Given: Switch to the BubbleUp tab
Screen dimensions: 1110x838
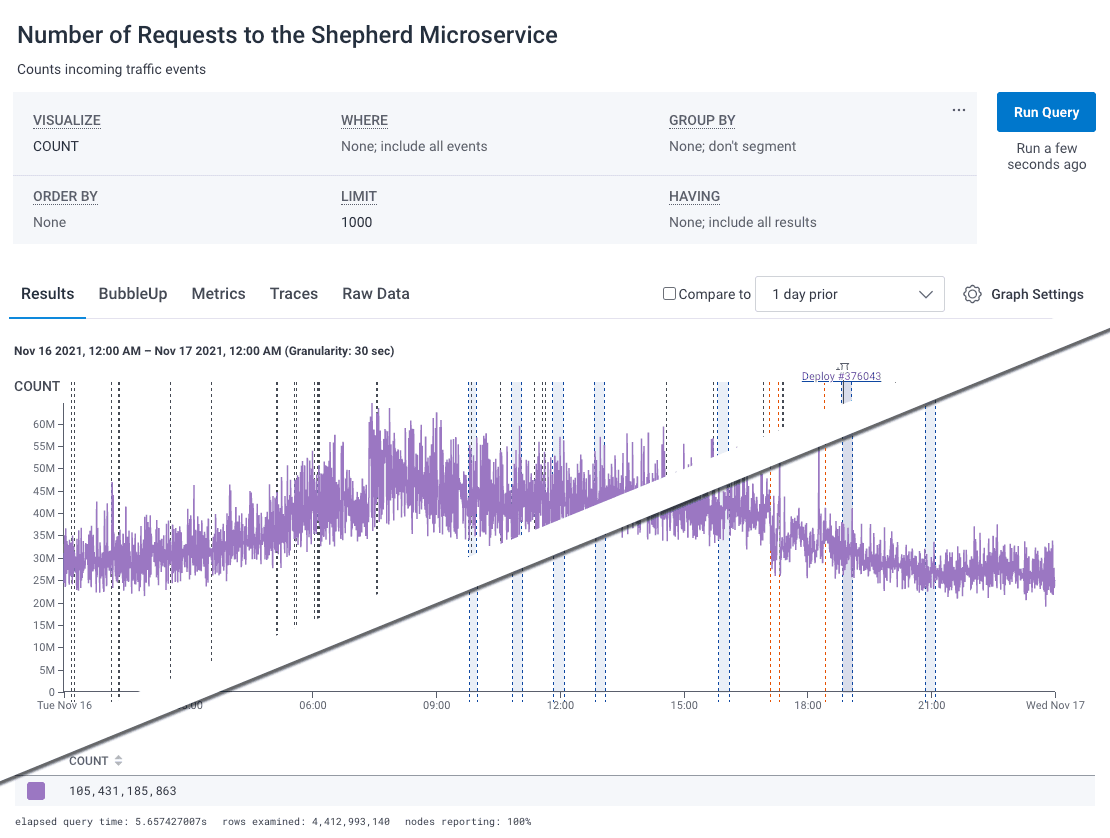Looking at the screenshot, I should 133,293.
